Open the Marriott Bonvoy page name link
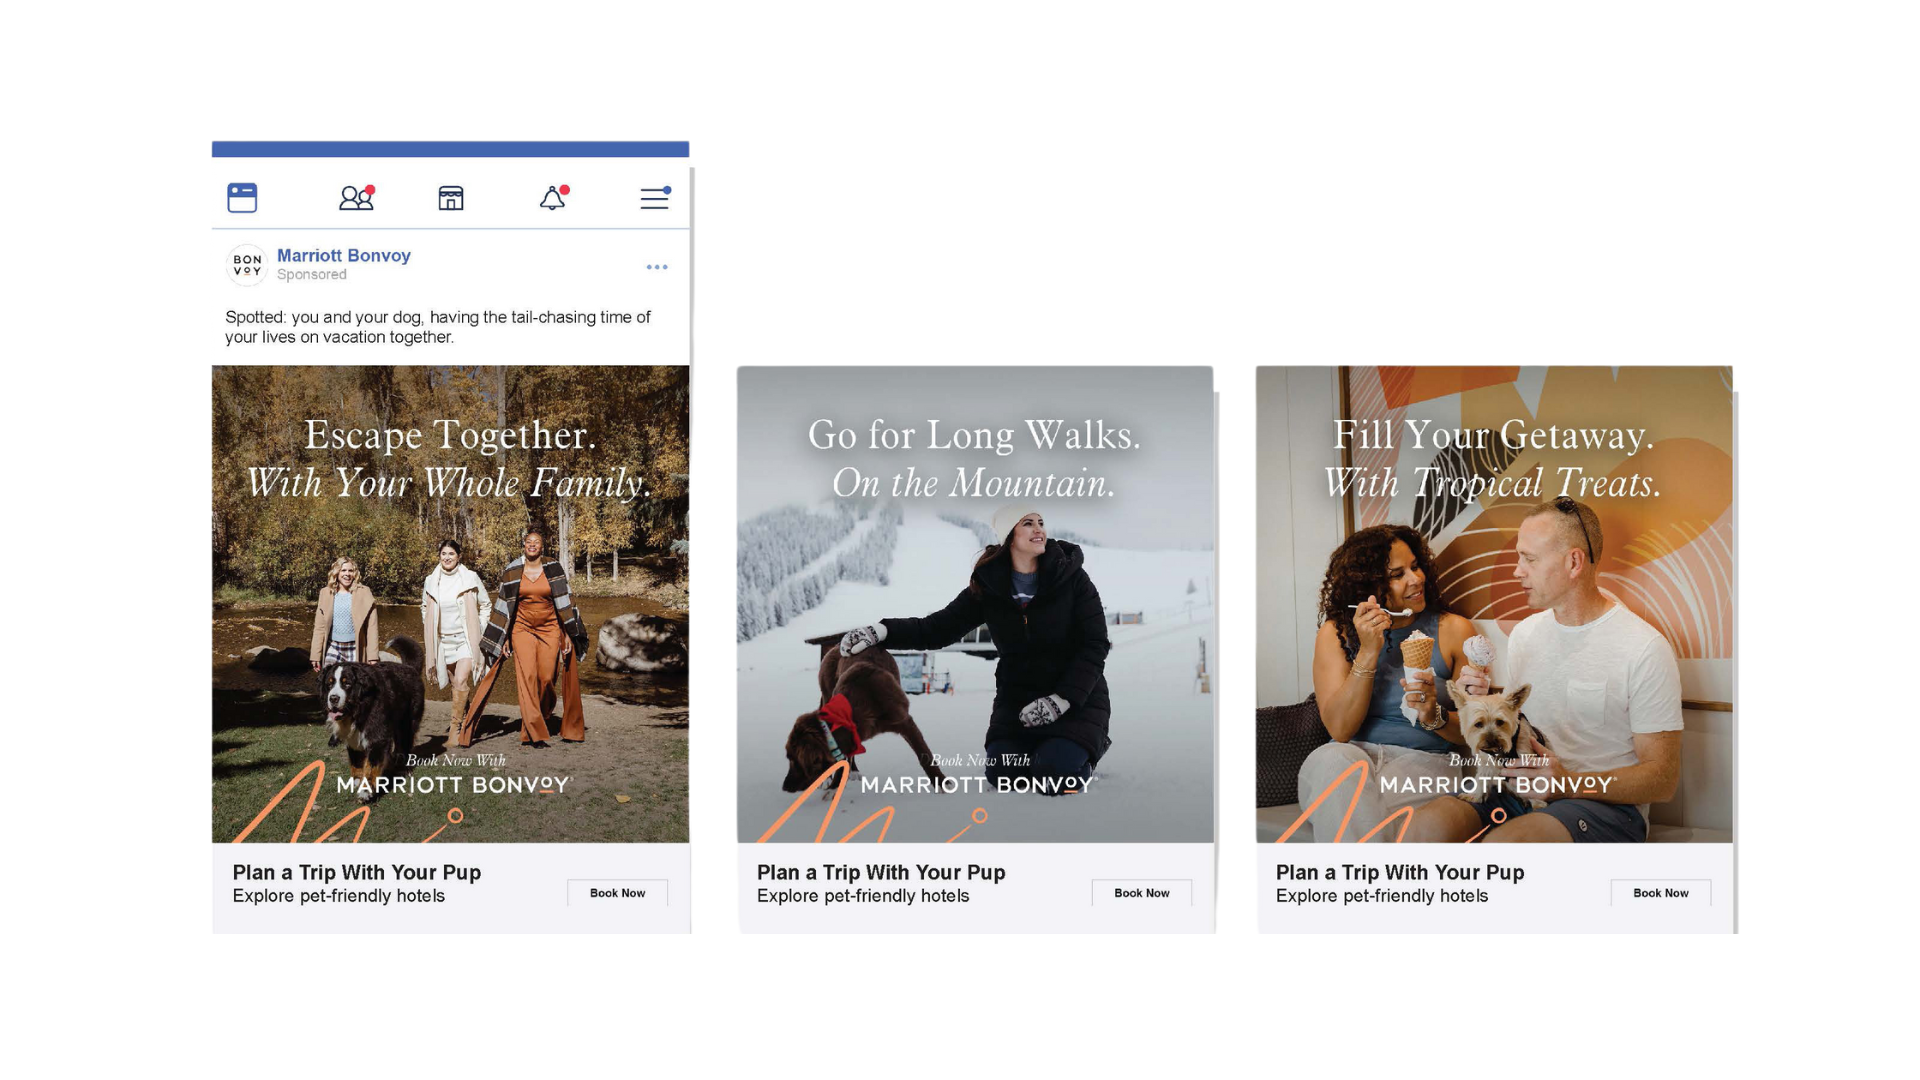The image size is (1920, 1080). coord(344,255)
